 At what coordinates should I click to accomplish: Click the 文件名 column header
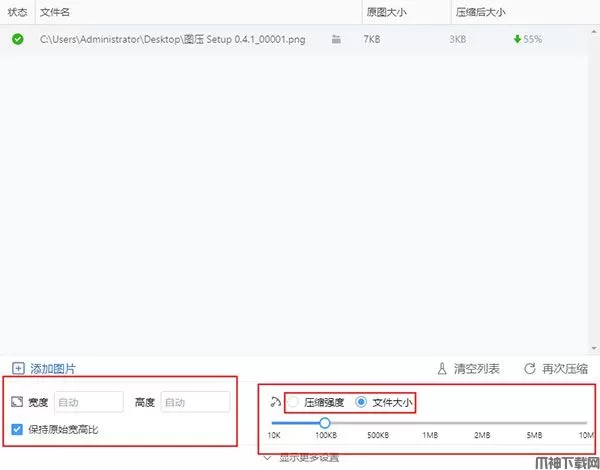55,12
